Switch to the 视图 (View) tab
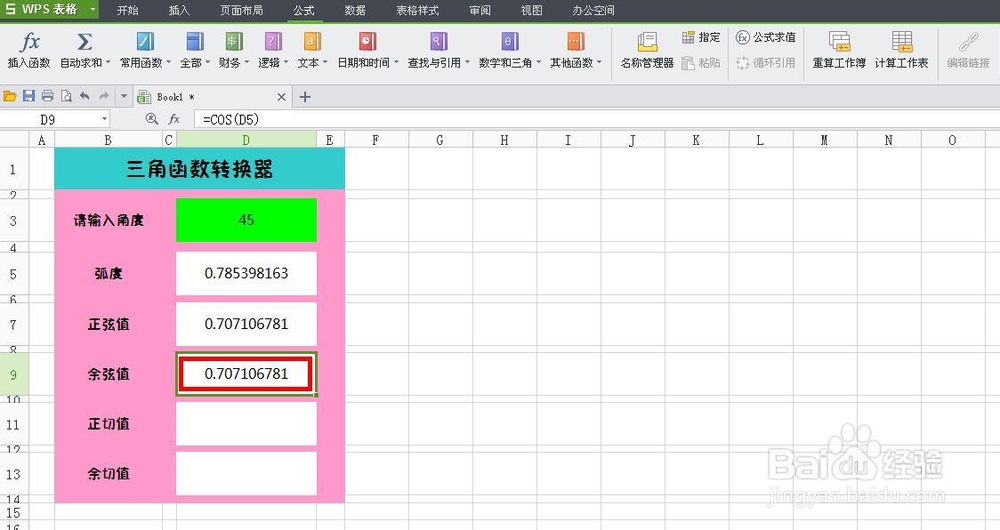 coord(531,10)
